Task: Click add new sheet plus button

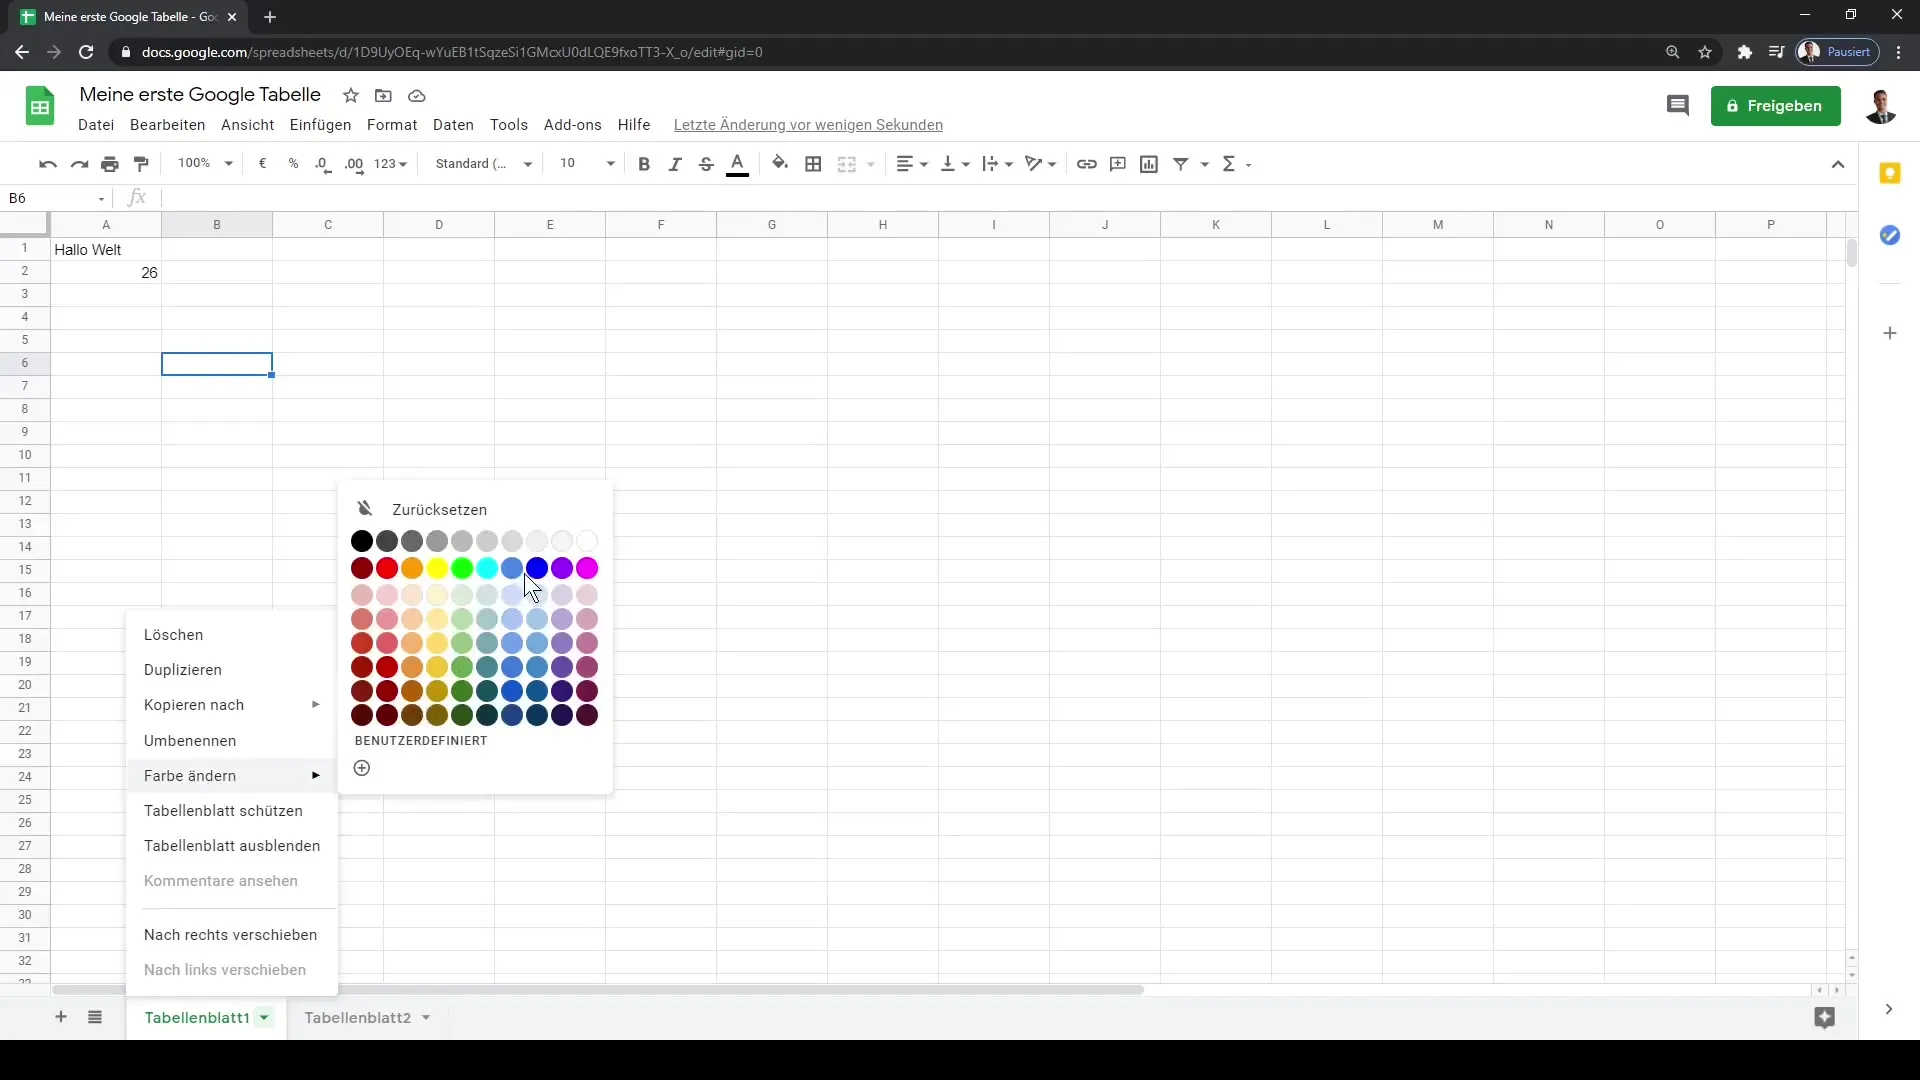Action: [59, 1017]
